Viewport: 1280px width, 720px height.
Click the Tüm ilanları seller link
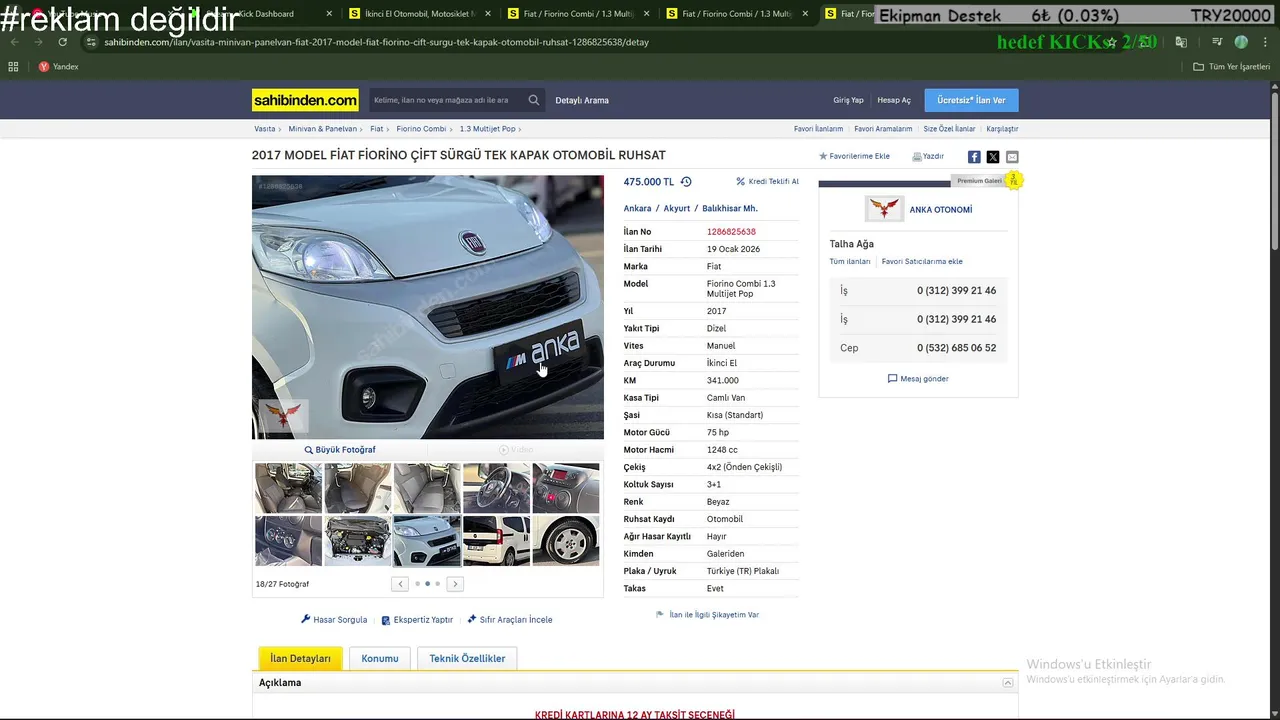(850, 262)
